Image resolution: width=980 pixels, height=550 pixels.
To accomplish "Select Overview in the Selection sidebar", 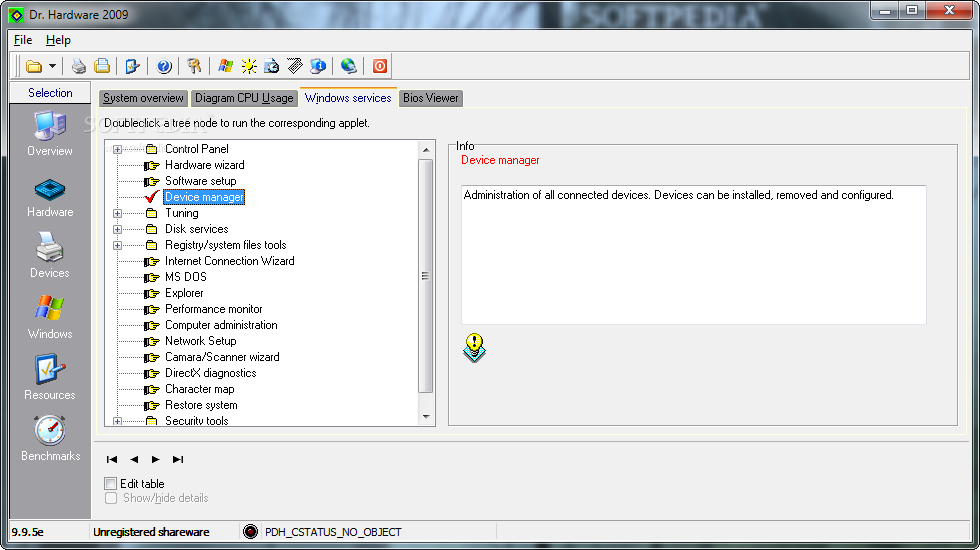I will 50,133.
